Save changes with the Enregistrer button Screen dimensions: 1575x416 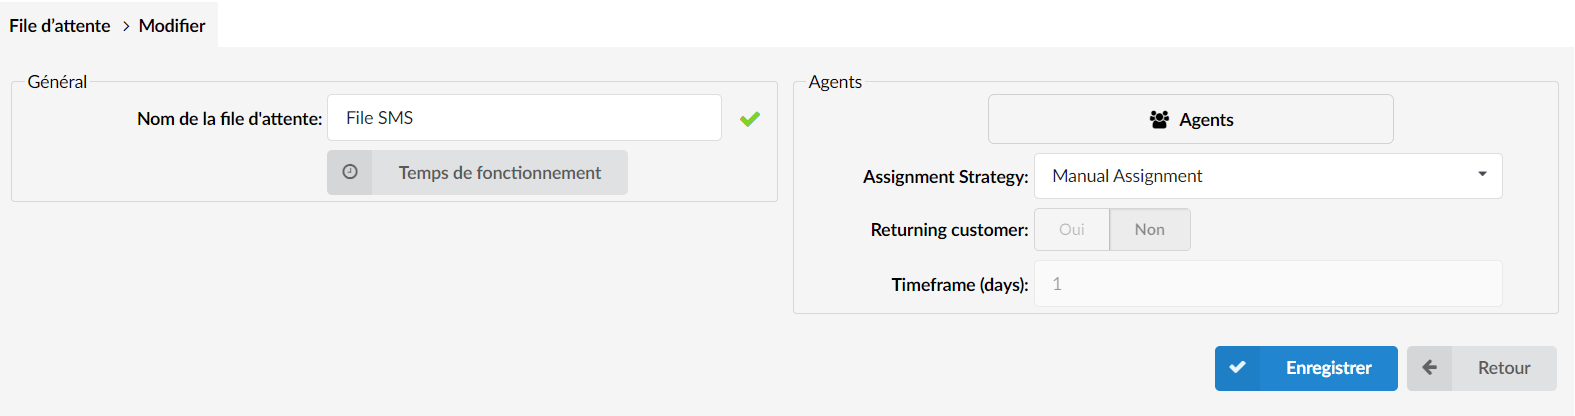coord(1306,368)
